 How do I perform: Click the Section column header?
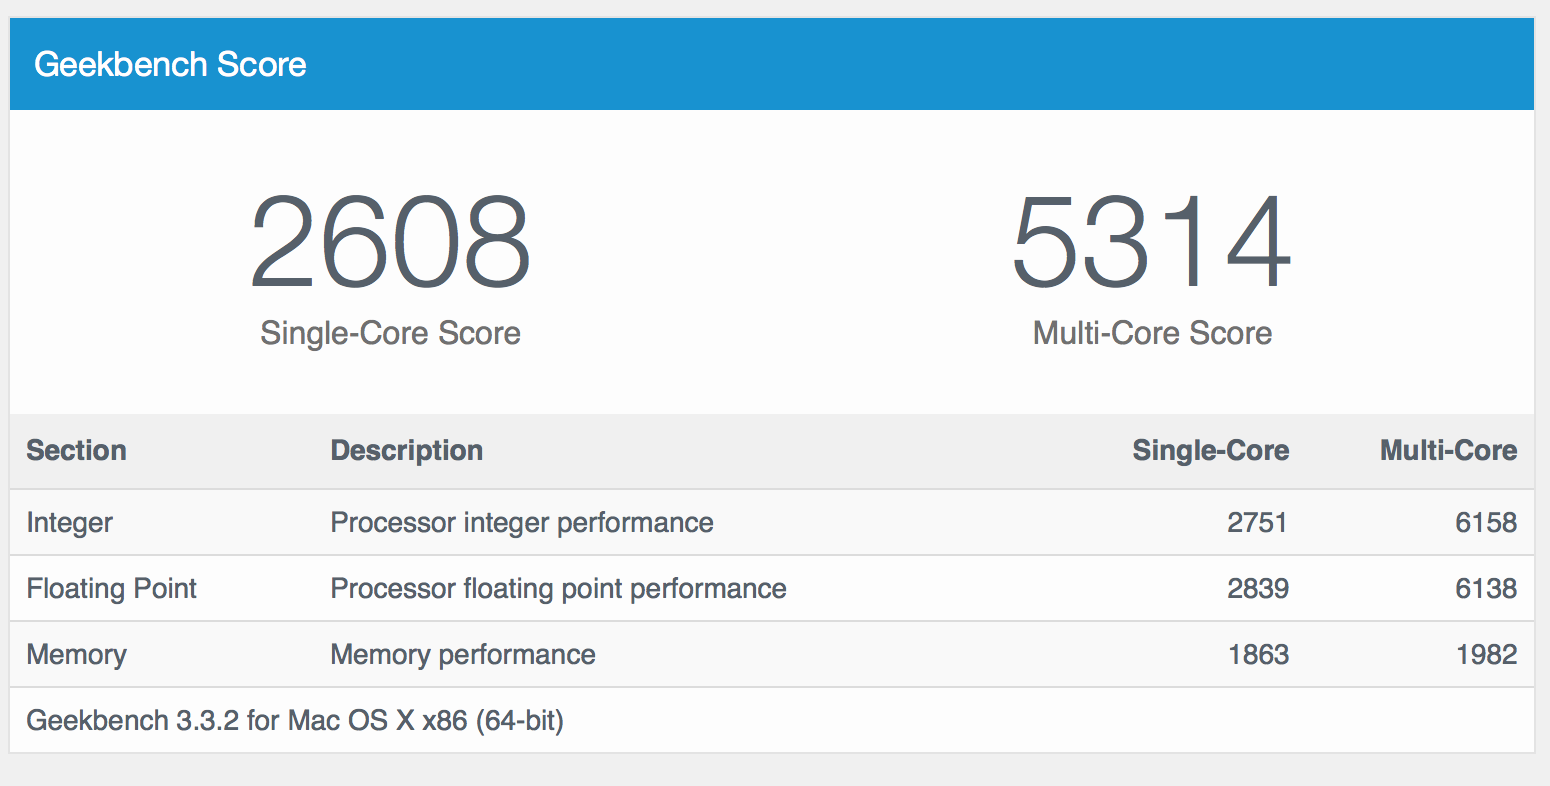[76, 450]
